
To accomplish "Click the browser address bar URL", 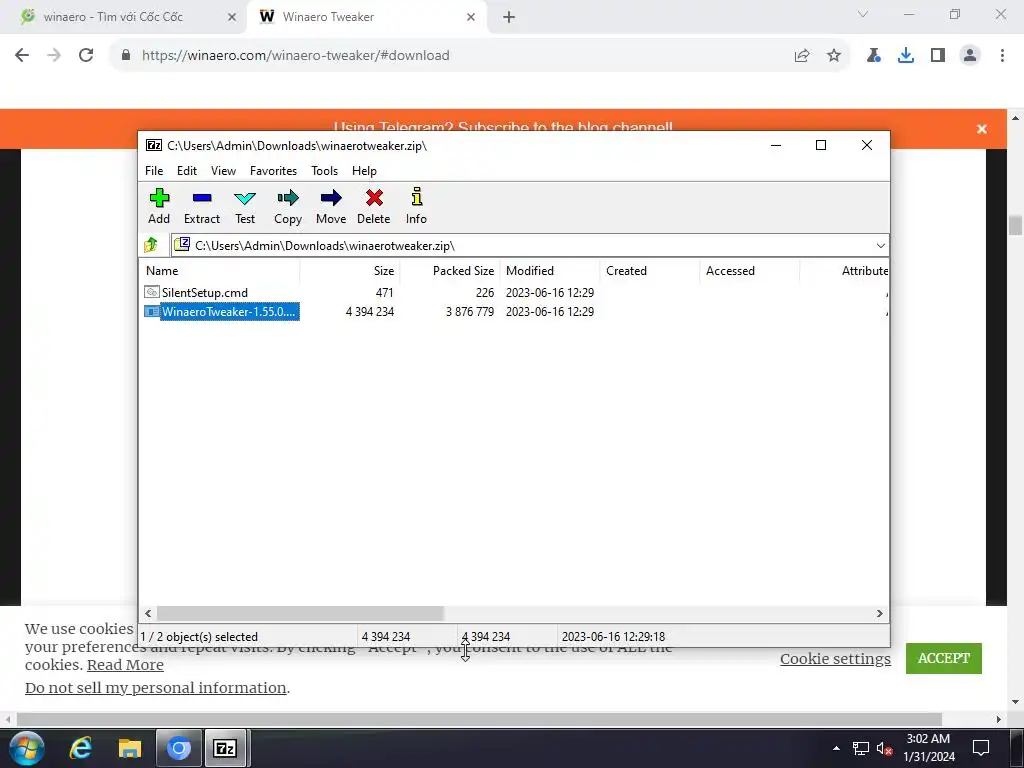I will coord(295,56).
